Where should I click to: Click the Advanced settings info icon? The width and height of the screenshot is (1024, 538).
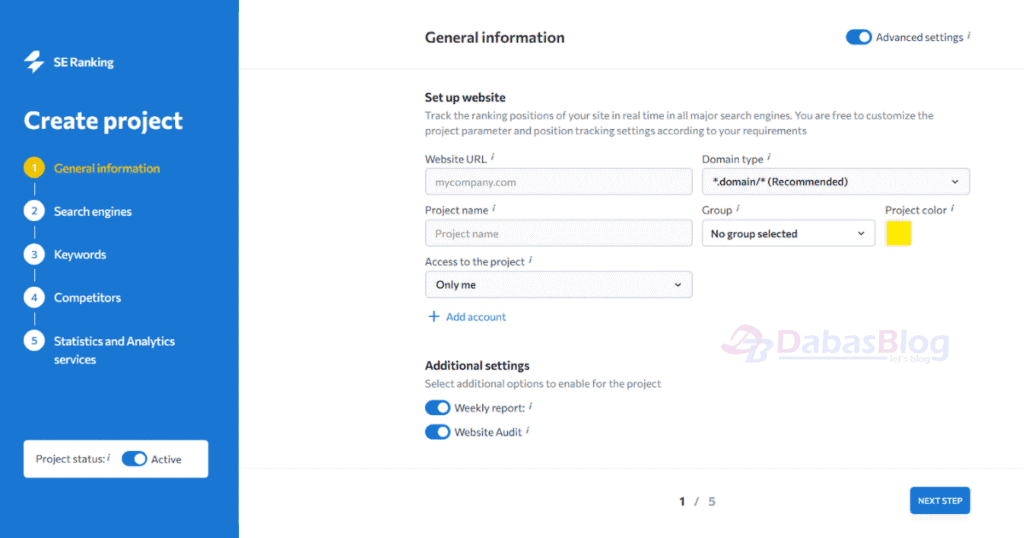click(x=968, y=36)
